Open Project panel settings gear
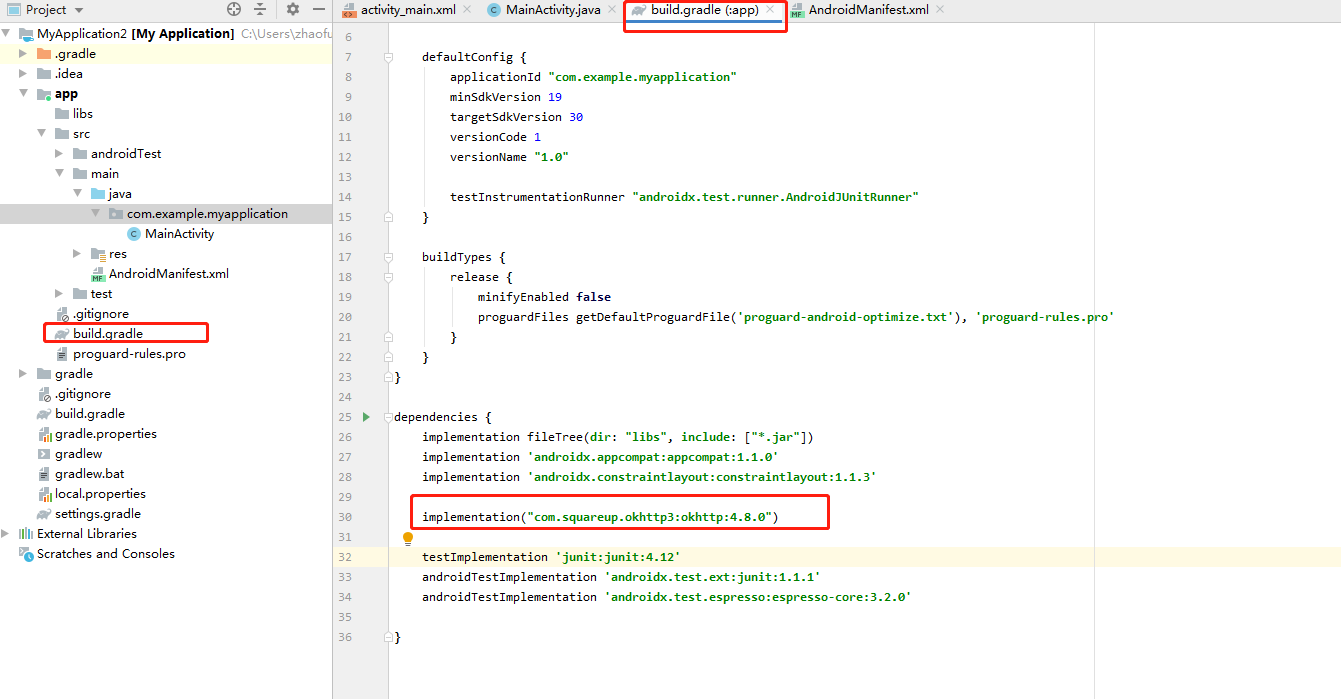 pyautogui.click(x=293, y=10)
